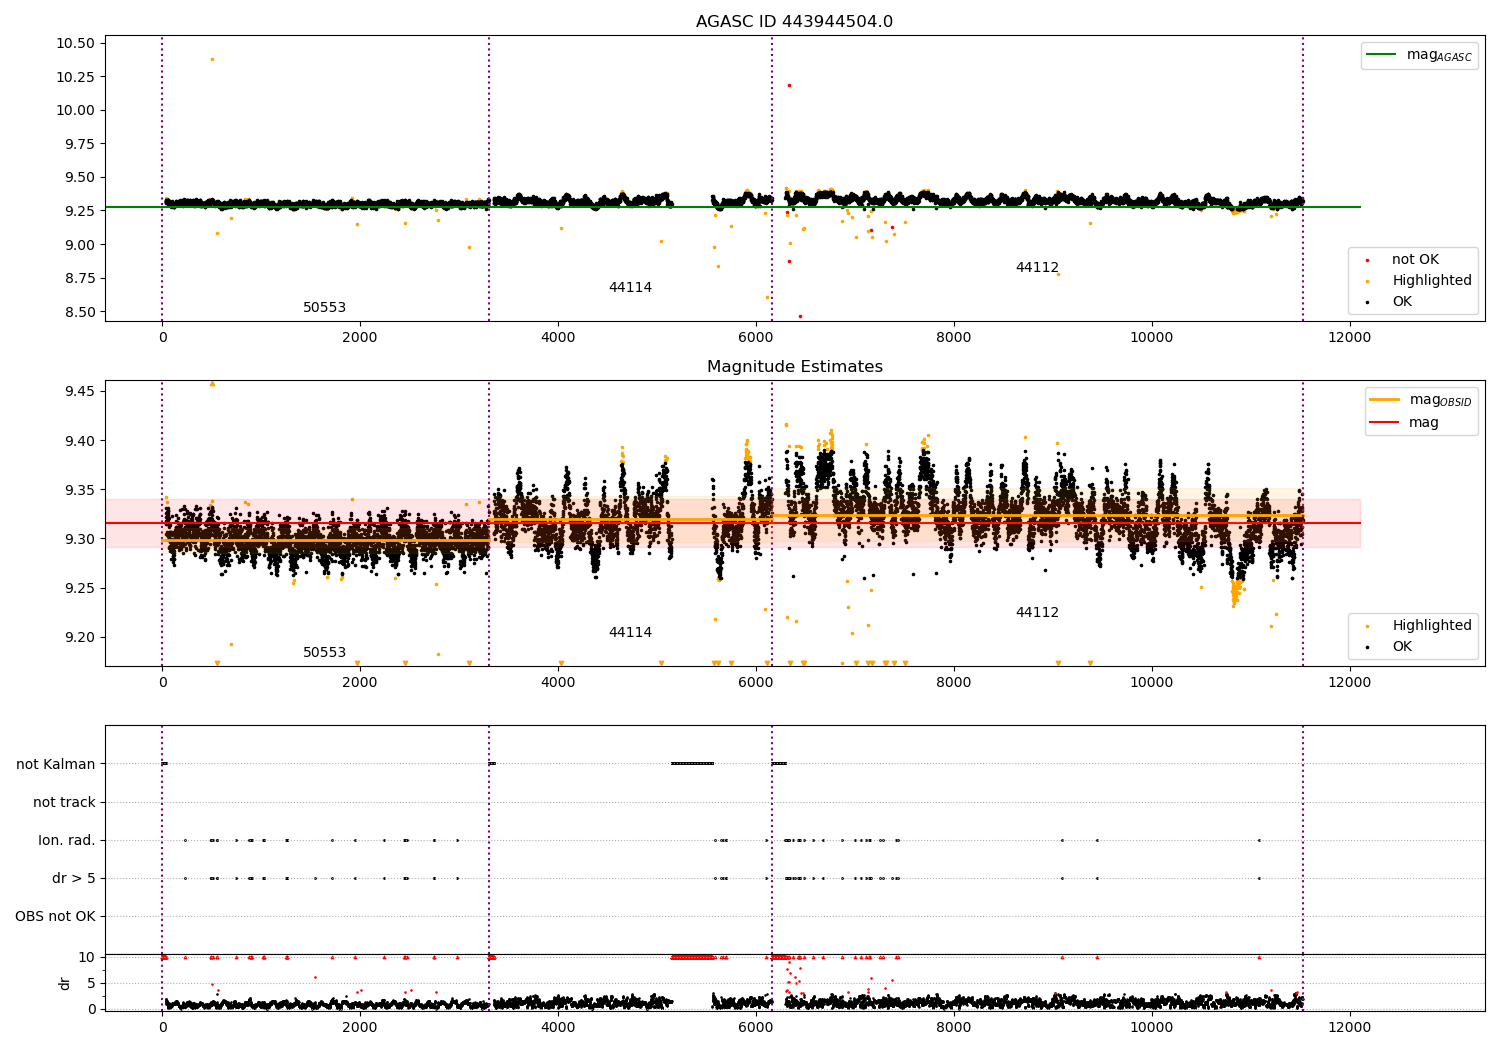Click the 8.75 y-axis tick label
The image size is (1500, 1050).
[x=79, y=279]
